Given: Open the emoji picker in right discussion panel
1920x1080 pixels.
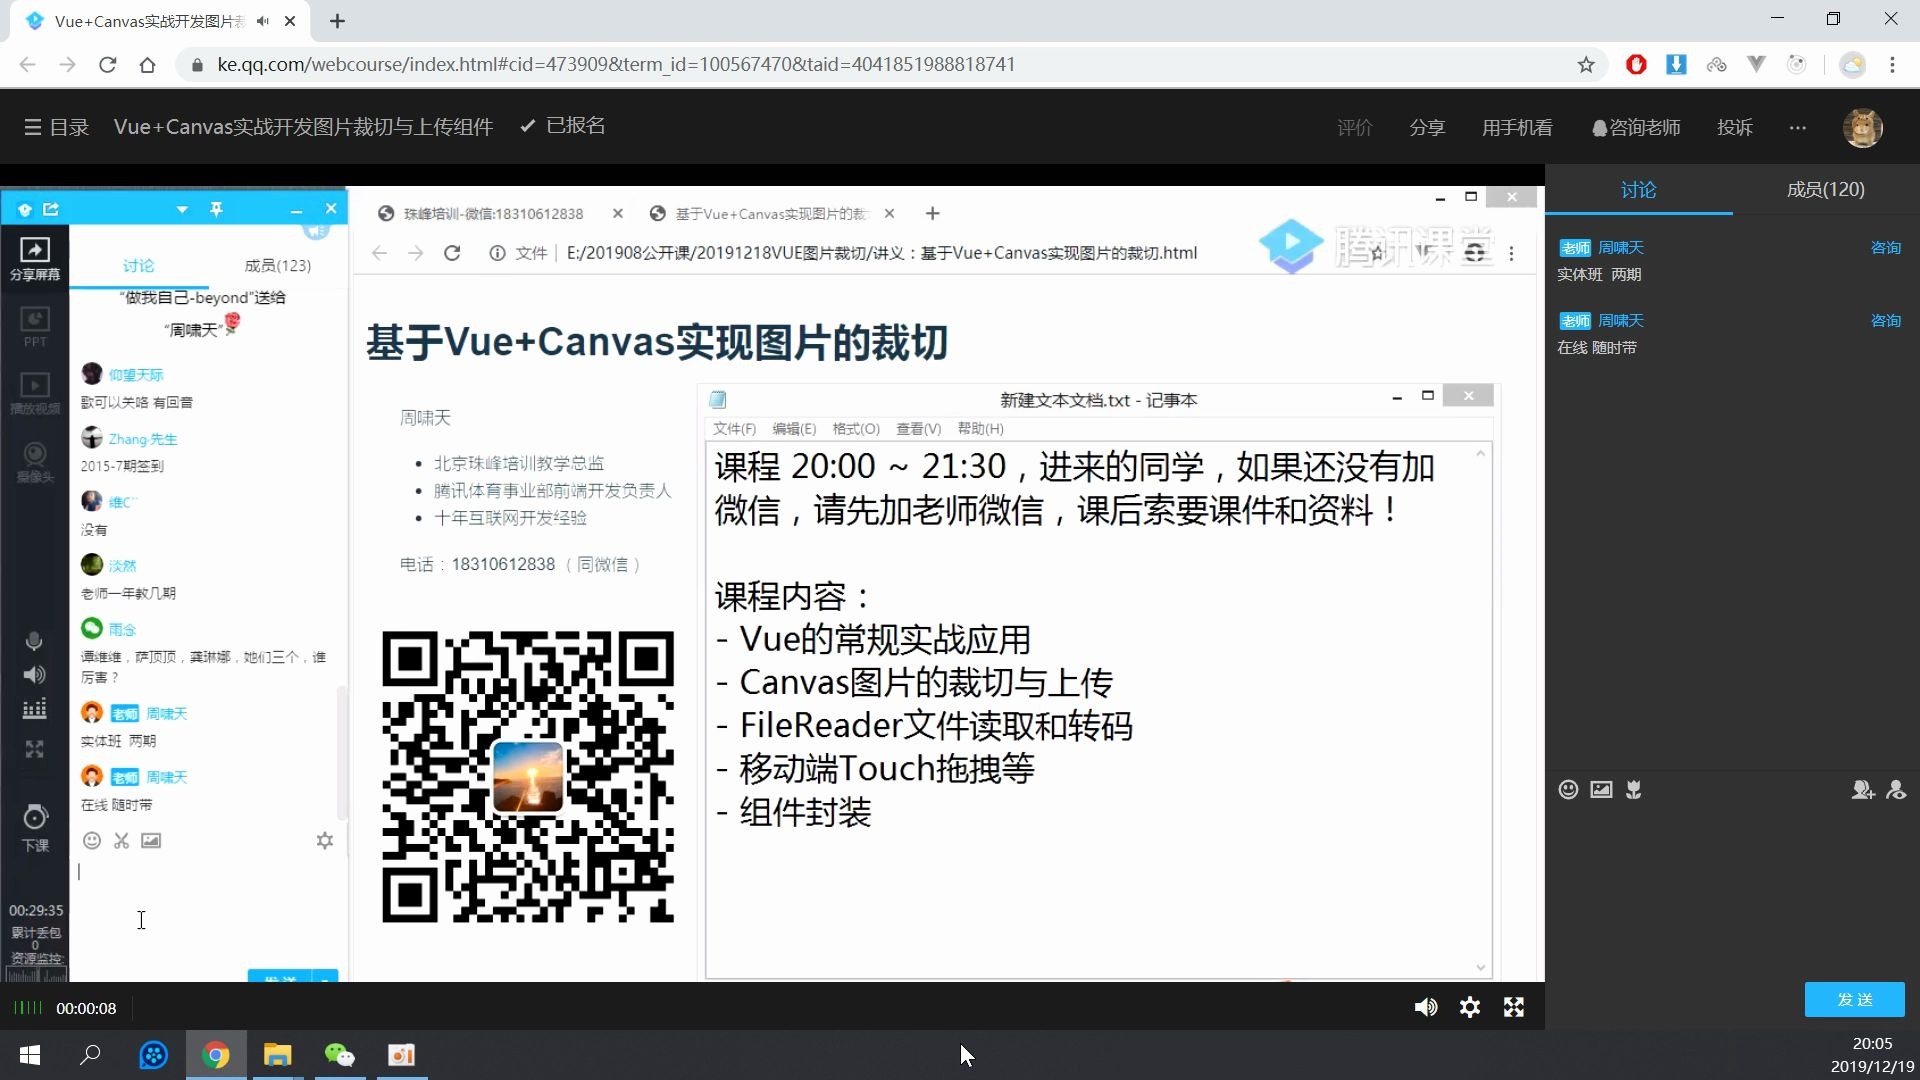Looking at the screenshot, I should pyautogui.click(x=1568, y=790).
